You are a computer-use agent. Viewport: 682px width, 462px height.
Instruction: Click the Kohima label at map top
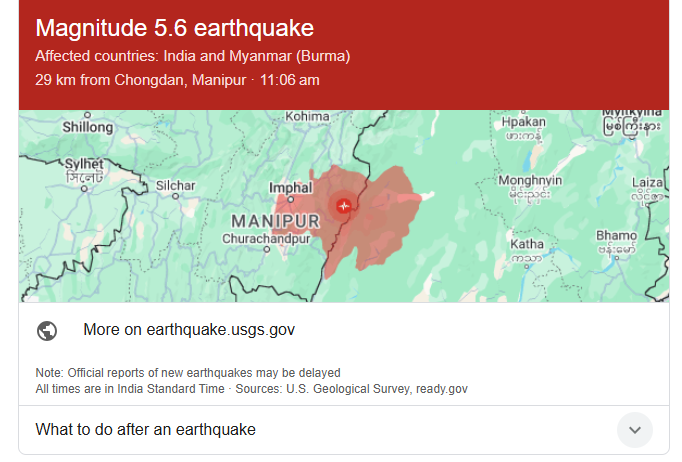307,117
